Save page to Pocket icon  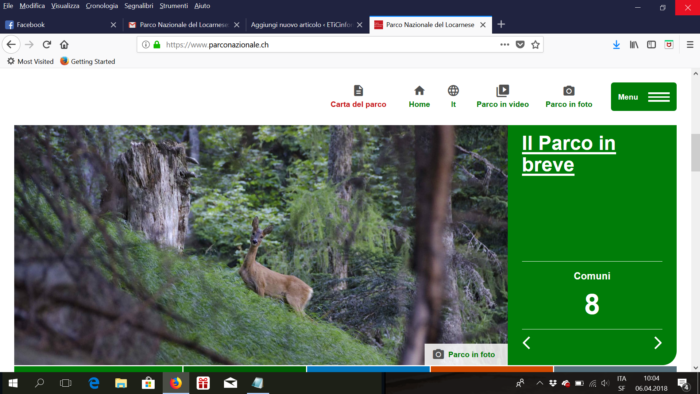[x=520, y=44]
